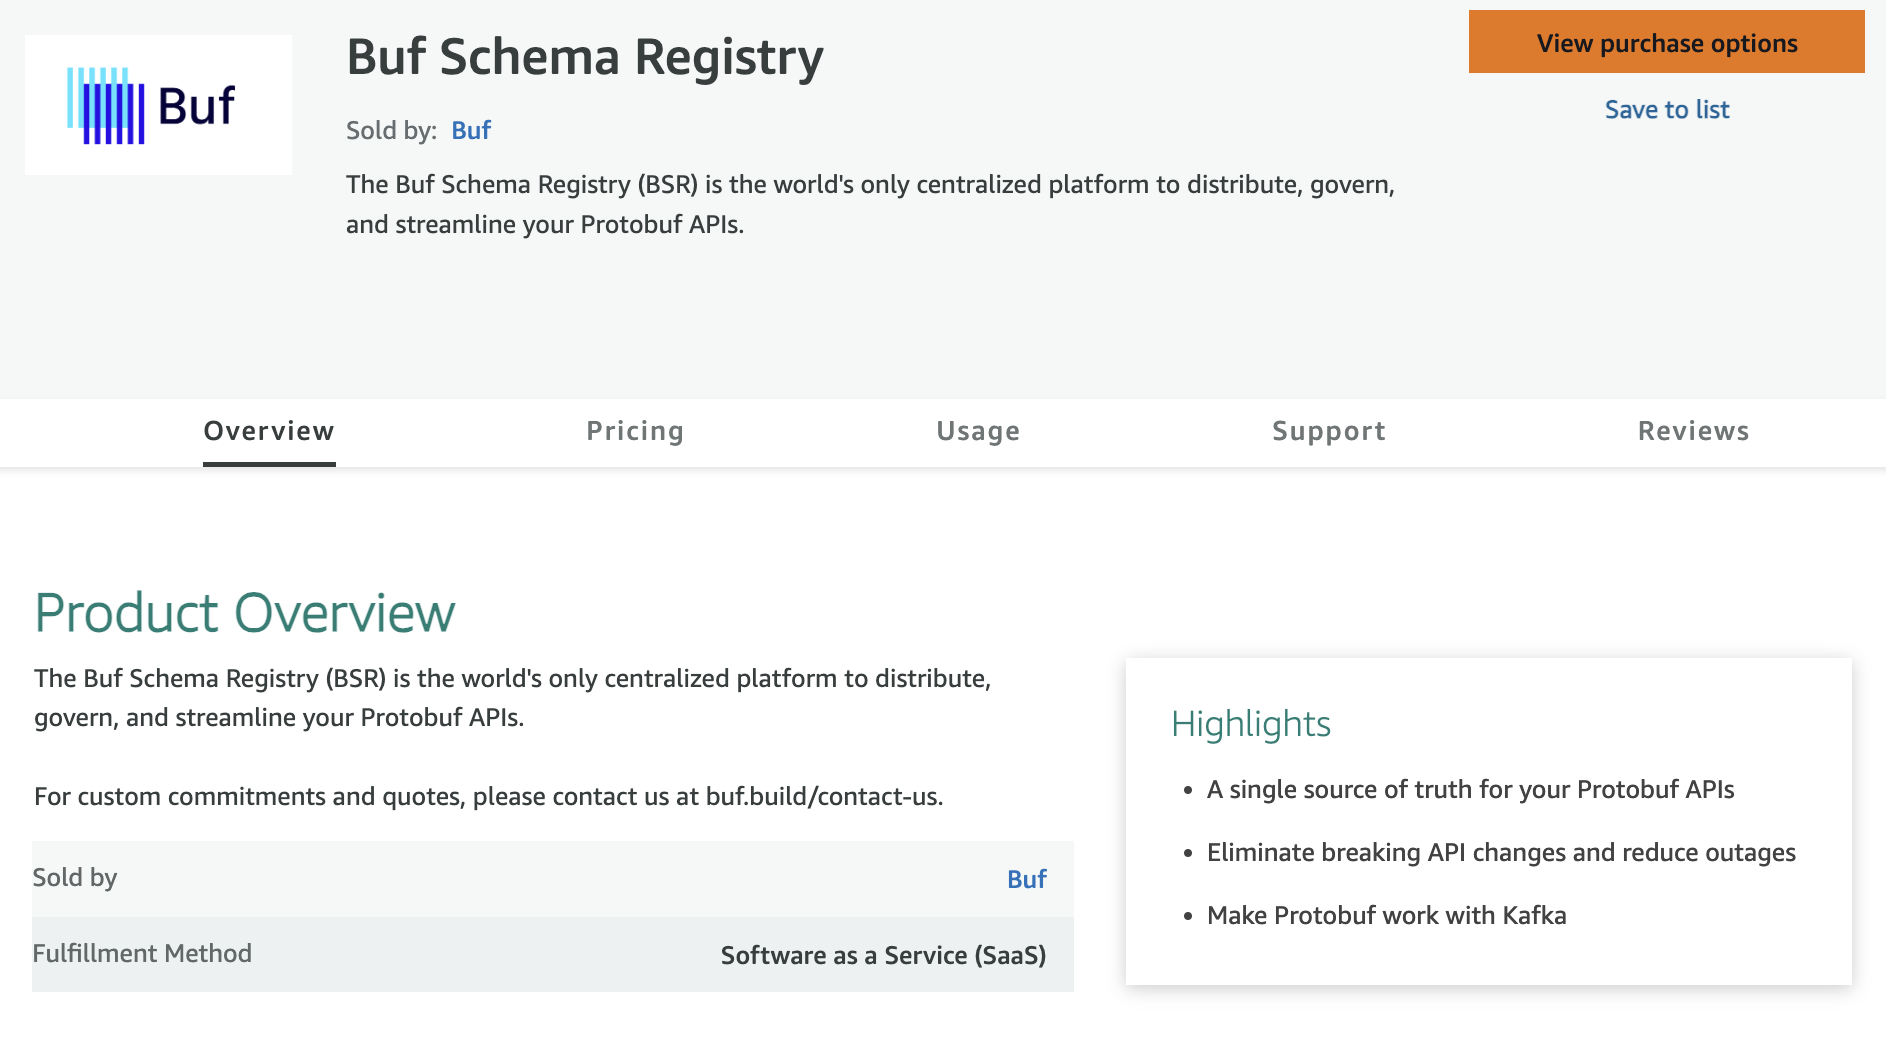The height and width of the screenshot is (1040, 1886).
Task: Click the Buf link in the Sold by row
Action: (x=1026, y=879)
